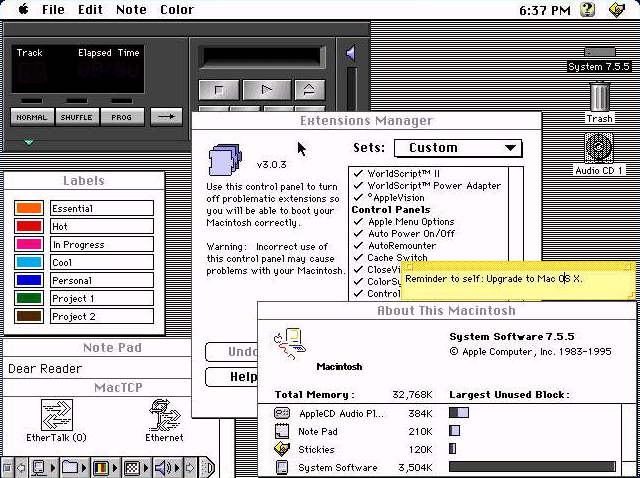The height and width of the screenshot is (478, 640).
Task: Click Control Strip left scroll arrow
Action: [21, 468]
